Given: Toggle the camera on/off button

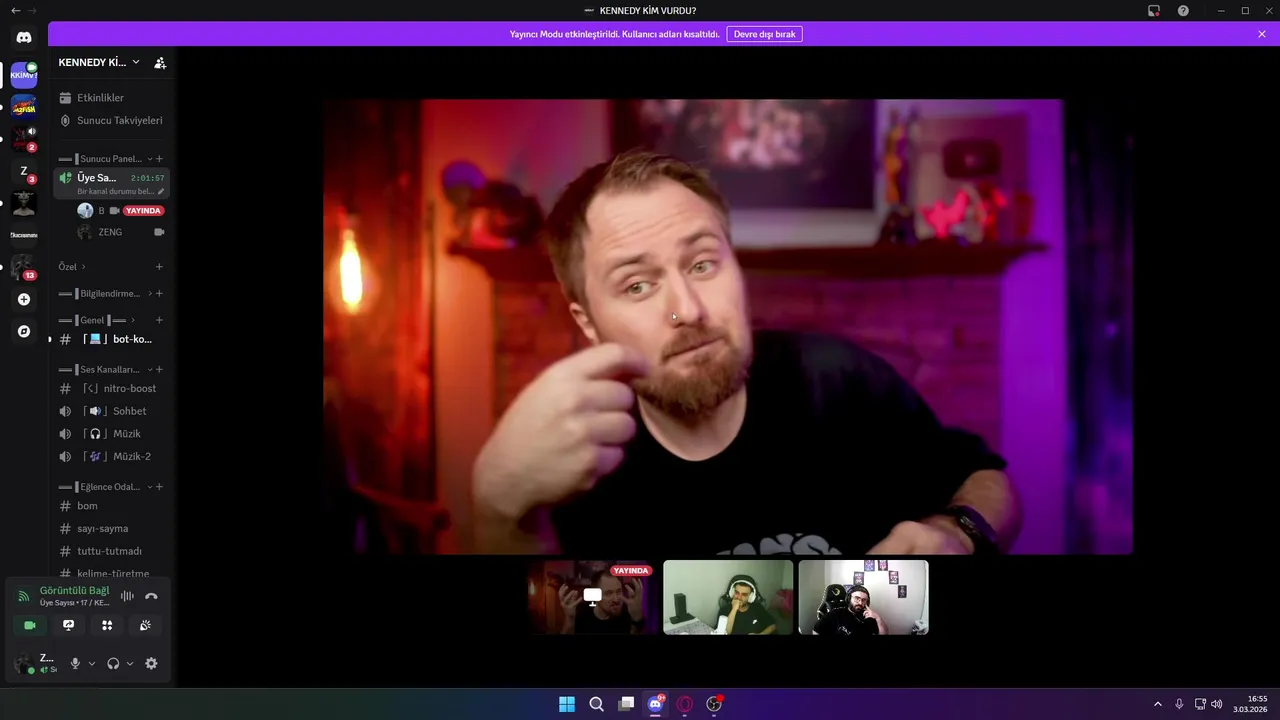Looking at the screenshot, I should click(x=30, y=625).
